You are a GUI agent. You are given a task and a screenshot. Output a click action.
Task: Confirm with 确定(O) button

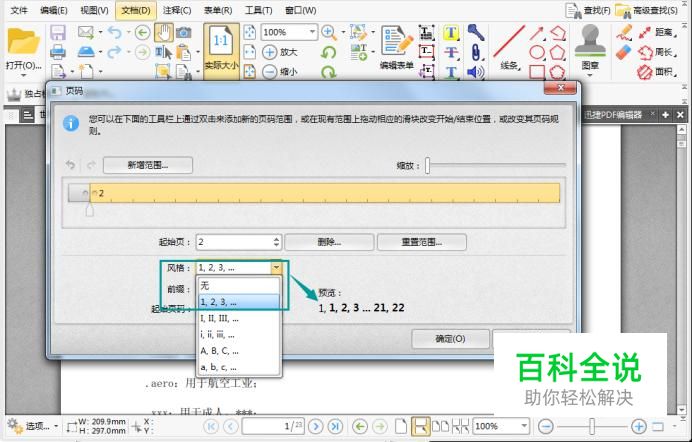point(450,338)
